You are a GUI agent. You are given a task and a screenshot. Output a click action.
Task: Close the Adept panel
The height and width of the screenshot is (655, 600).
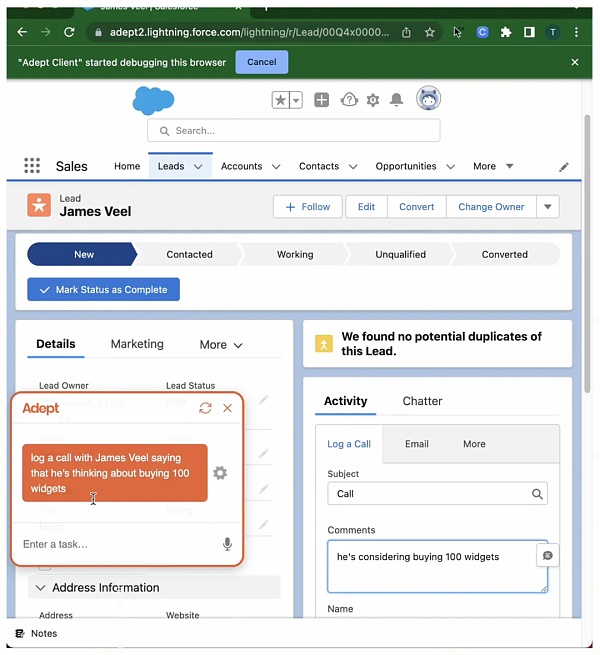point(227,408)
